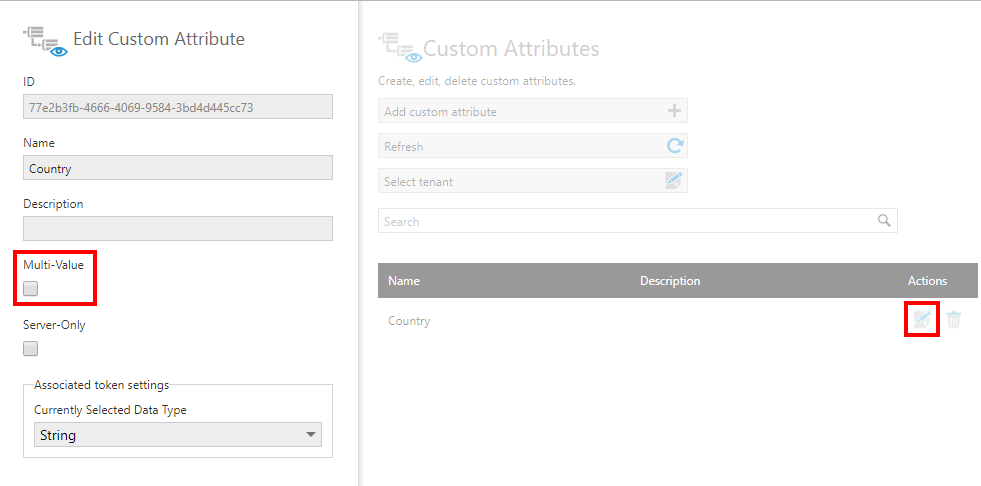The height and width of the screenshot is (486, 981).
Task: Click the Edit Custom Attribute header icon
Action: coord(45,41)
